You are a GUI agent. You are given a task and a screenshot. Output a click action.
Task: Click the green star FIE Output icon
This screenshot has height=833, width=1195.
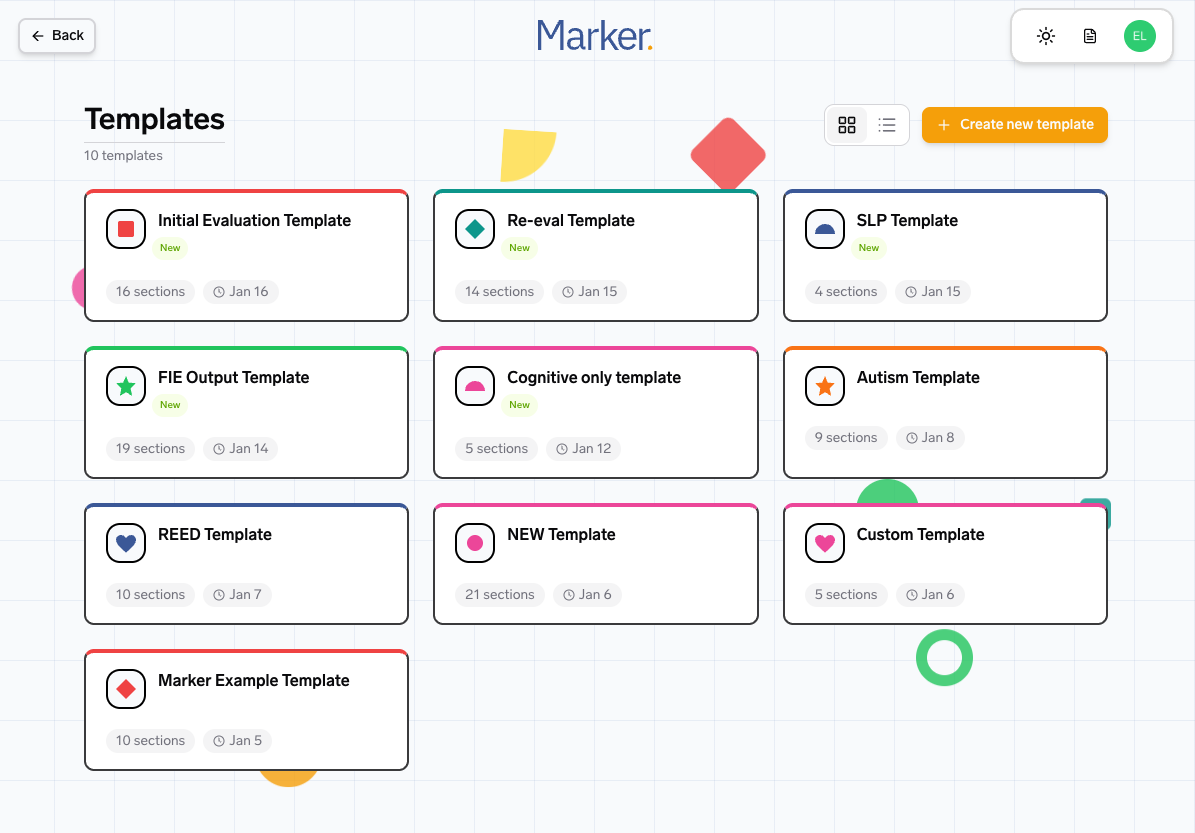tap(126, 387)
